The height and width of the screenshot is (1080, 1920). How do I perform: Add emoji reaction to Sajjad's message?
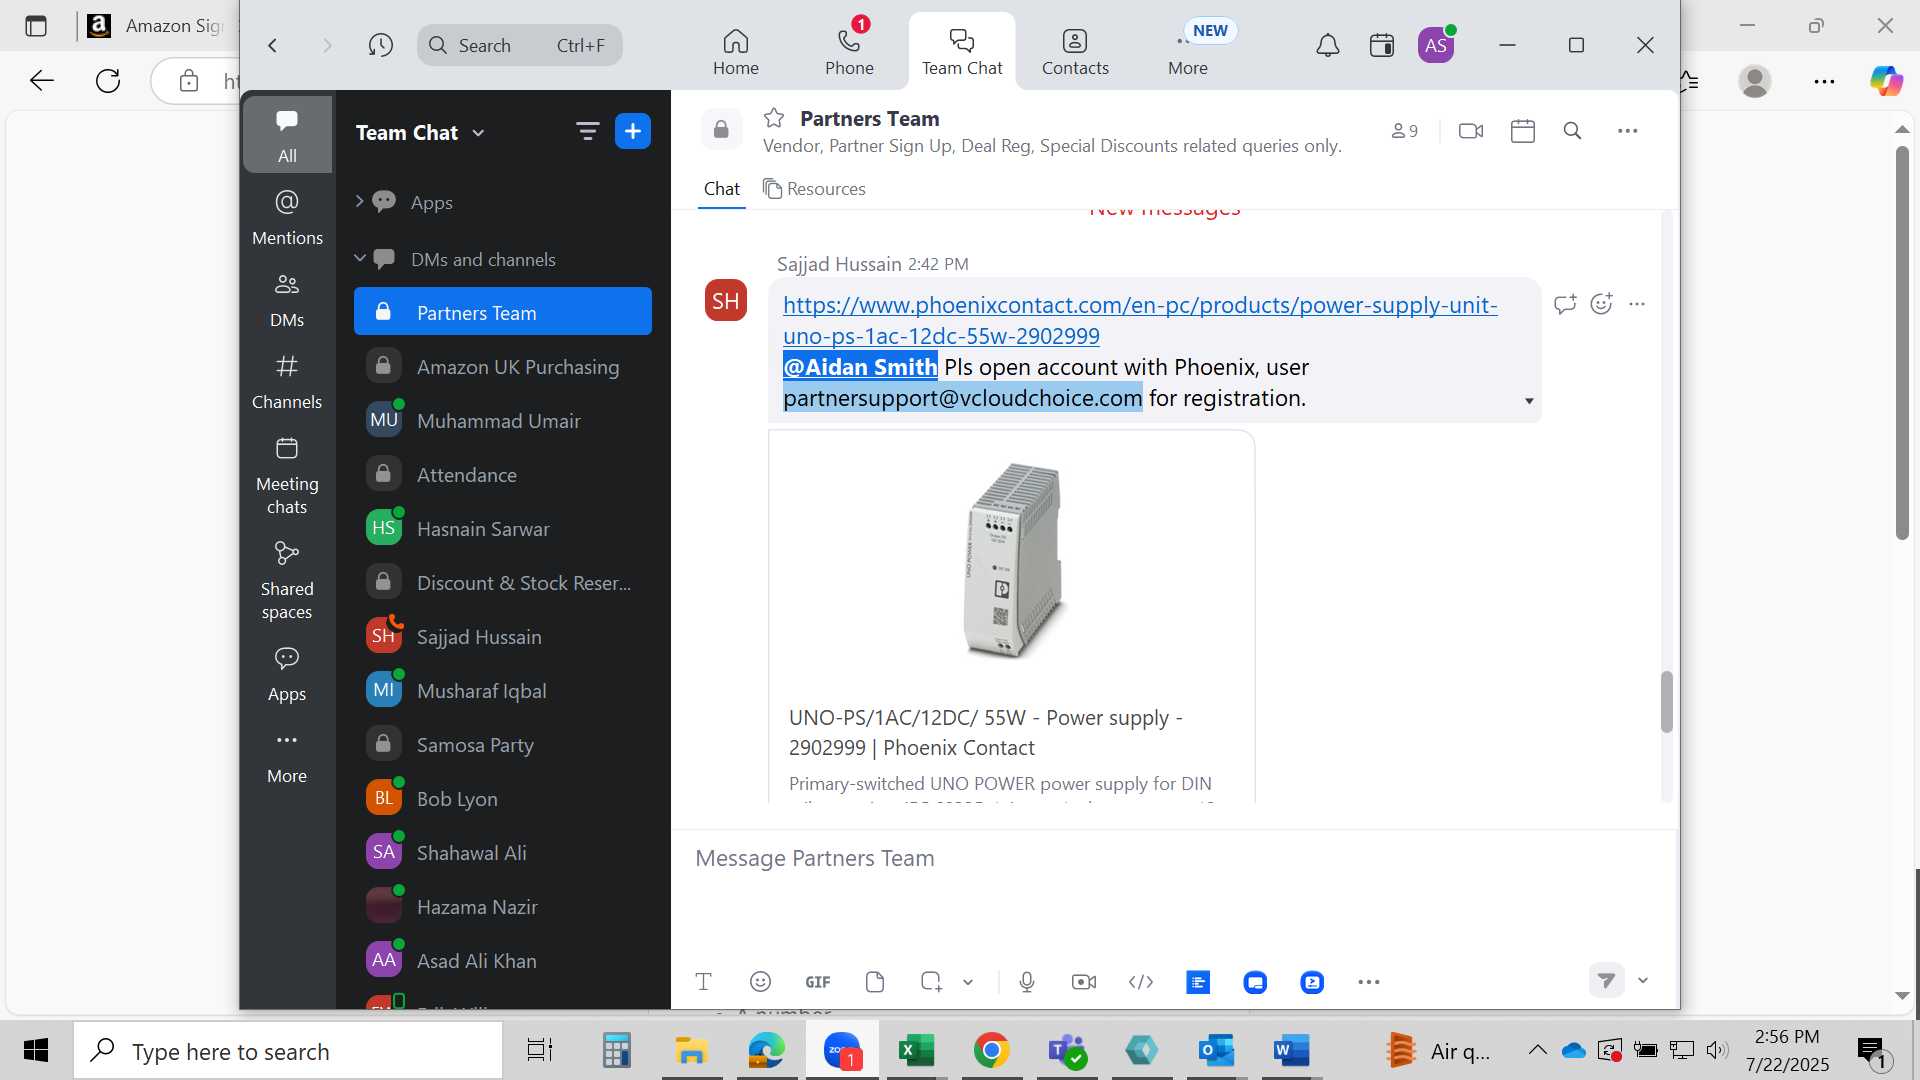1602,304
